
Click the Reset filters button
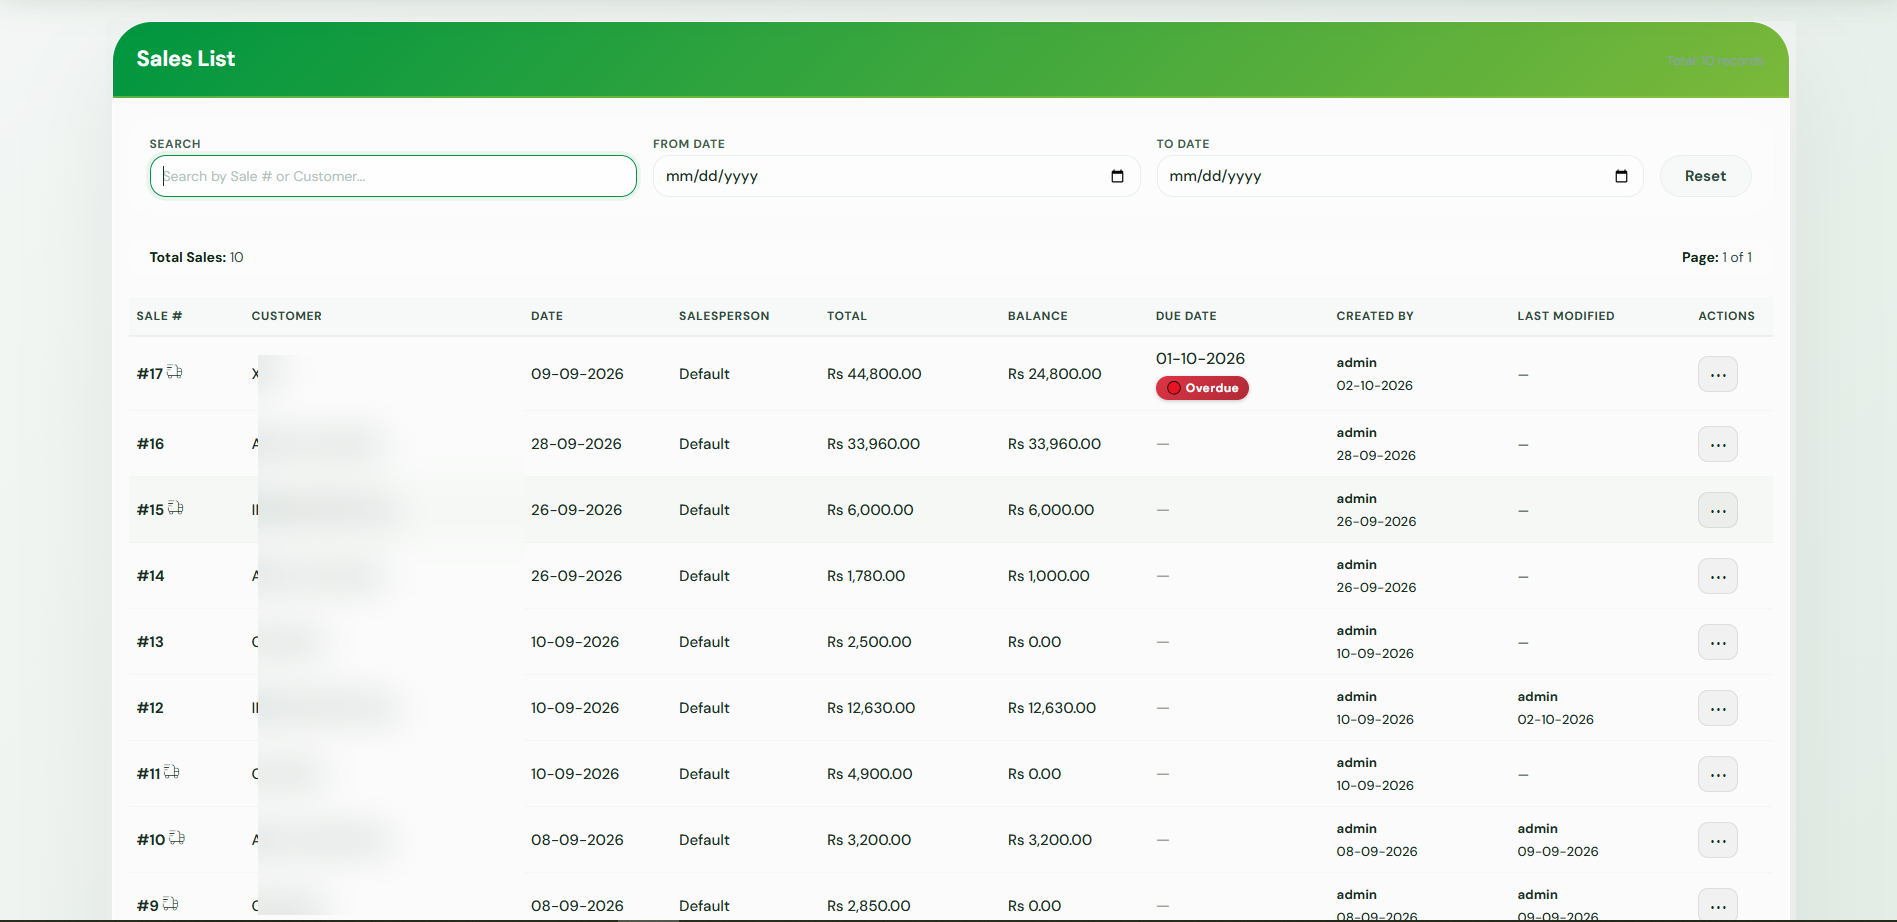point(1705,176)
